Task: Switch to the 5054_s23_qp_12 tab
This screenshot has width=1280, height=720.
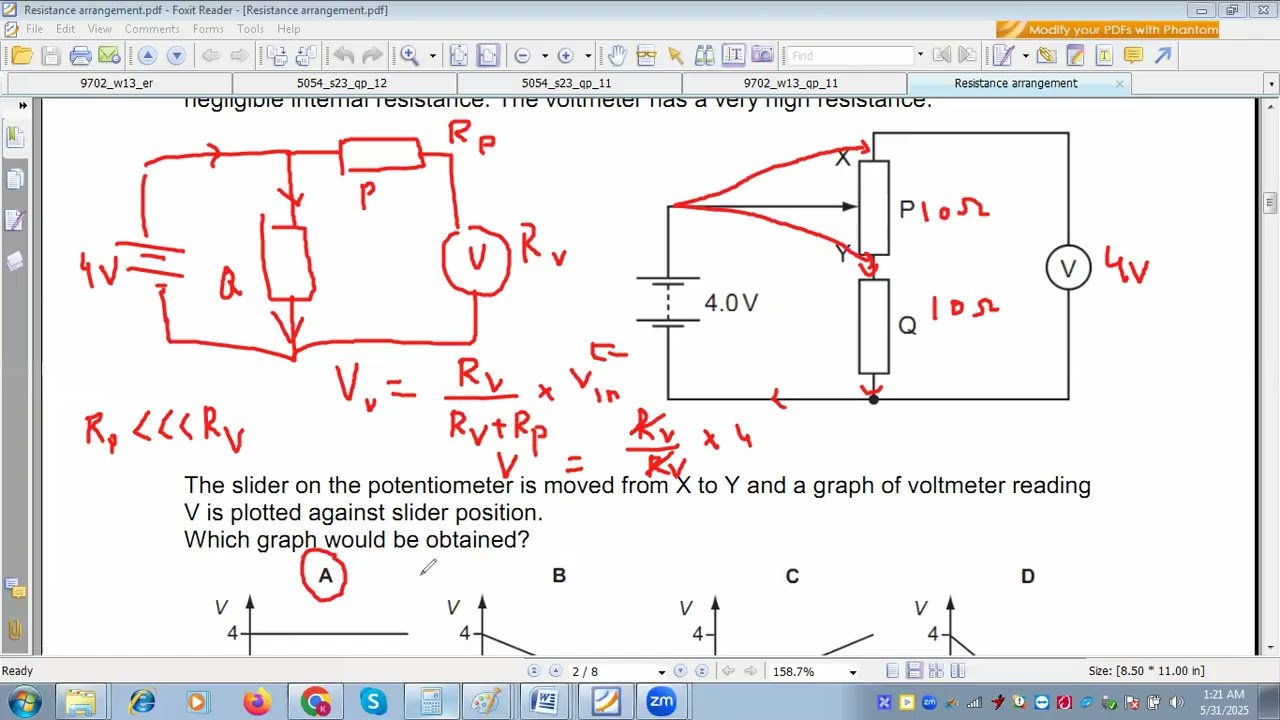Action: coord(342,84)
